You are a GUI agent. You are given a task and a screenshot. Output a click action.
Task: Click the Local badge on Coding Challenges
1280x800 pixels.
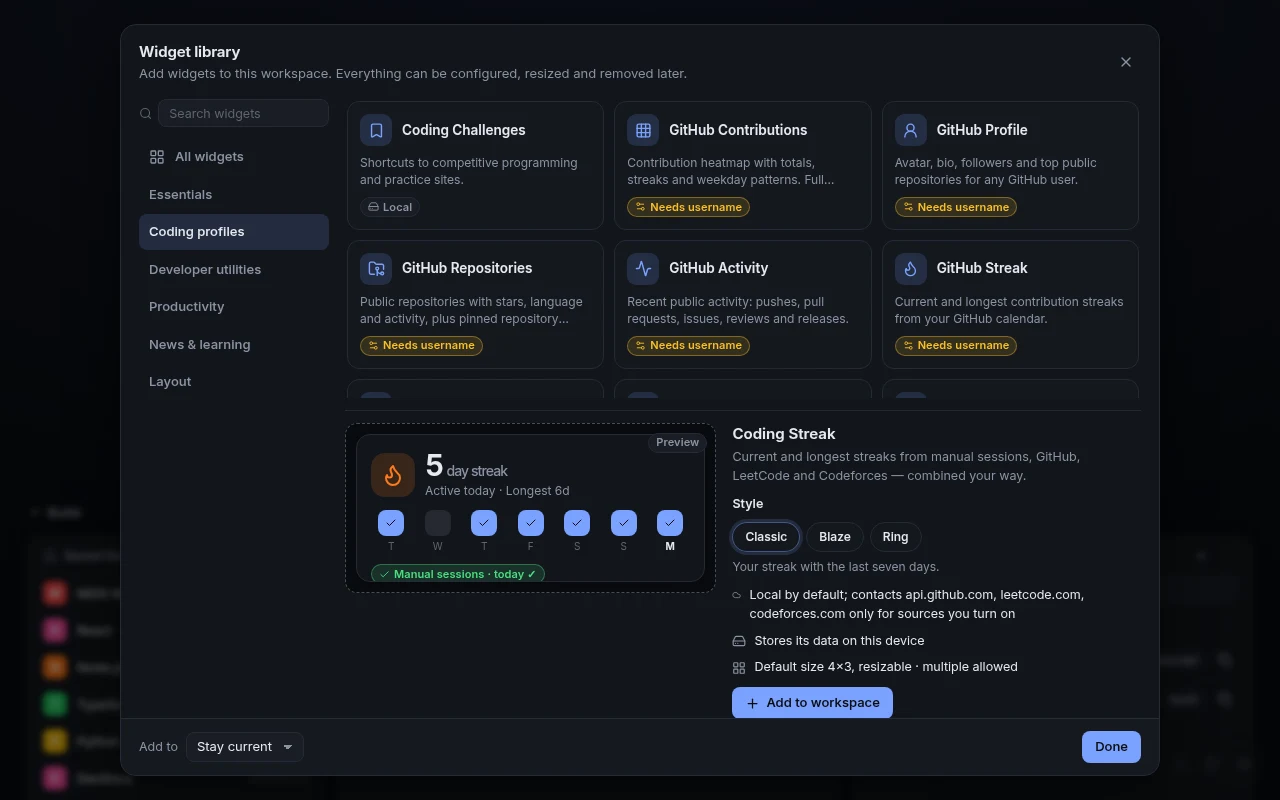(390, 207)
